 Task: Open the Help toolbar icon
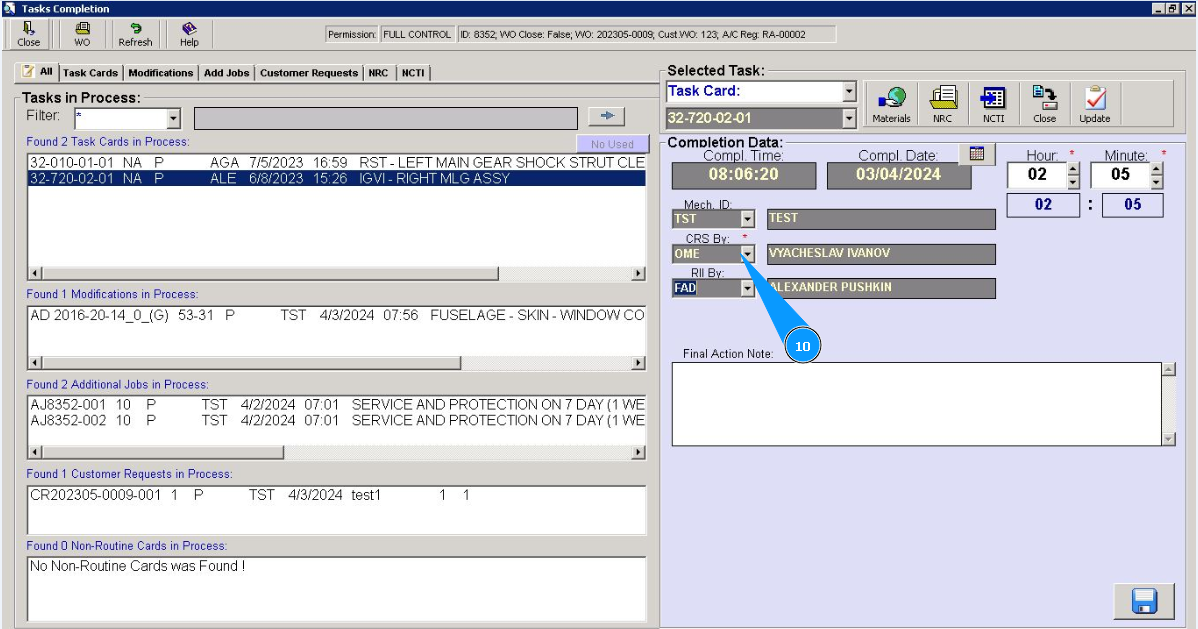point(189,34)
